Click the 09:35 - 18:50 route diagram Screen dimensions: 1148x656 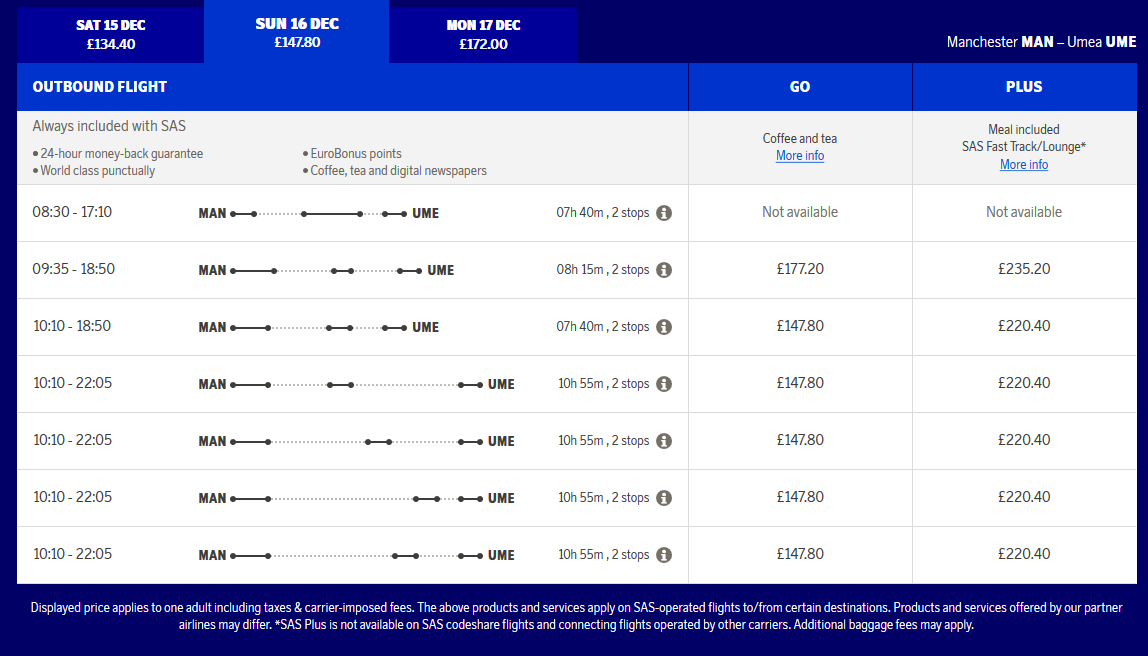pos(326,270)
